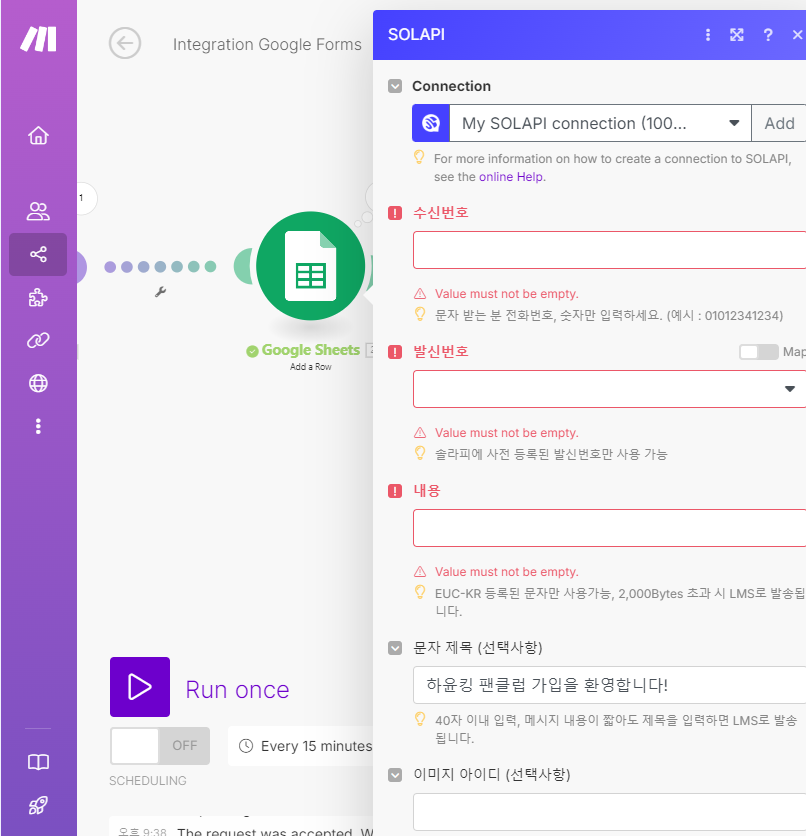Click the Run once play button
806x836 pixels.
tap(140, 687)
